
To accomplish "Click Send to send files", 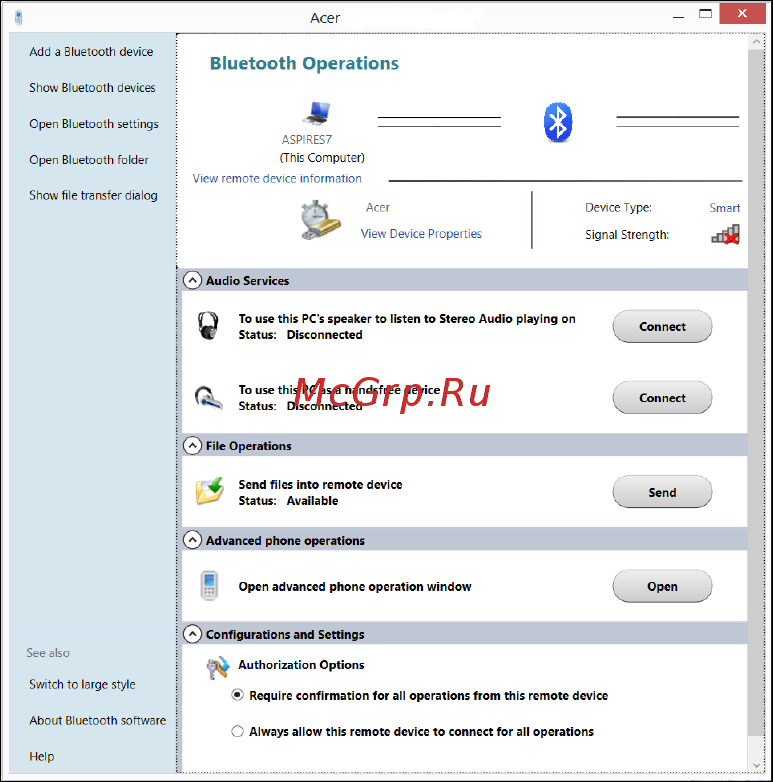I will pos(662,492).
